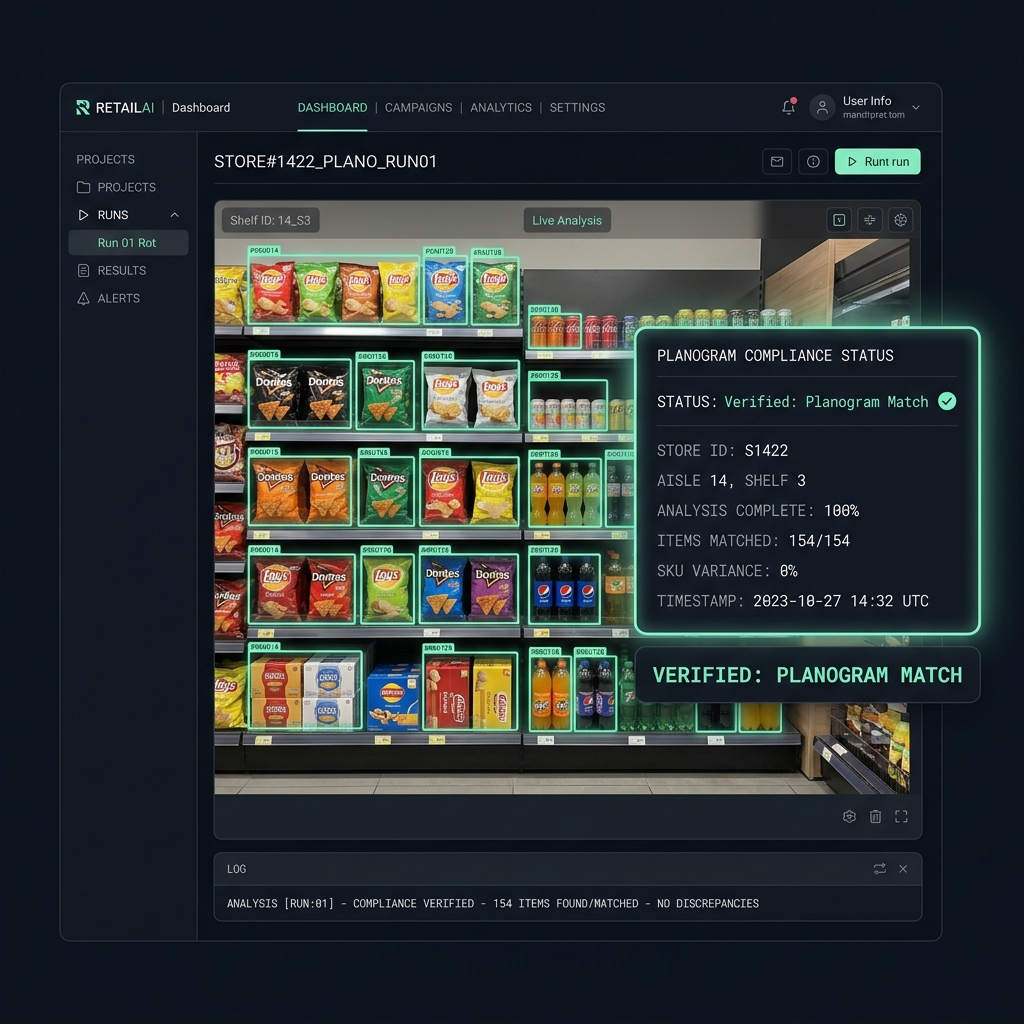Image resolution: width=1024 pixels, height=1024 pixels.
Task: Click the PLANOGRAM COMPLIANCE STATUS heading
Action: pyautogui.click(x=775, y=355)
